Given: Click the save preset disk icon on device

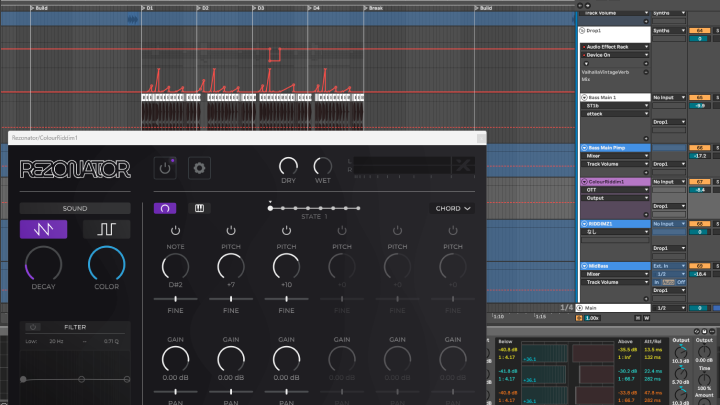Looking at the screenshot, I should (x=704, y=331).
